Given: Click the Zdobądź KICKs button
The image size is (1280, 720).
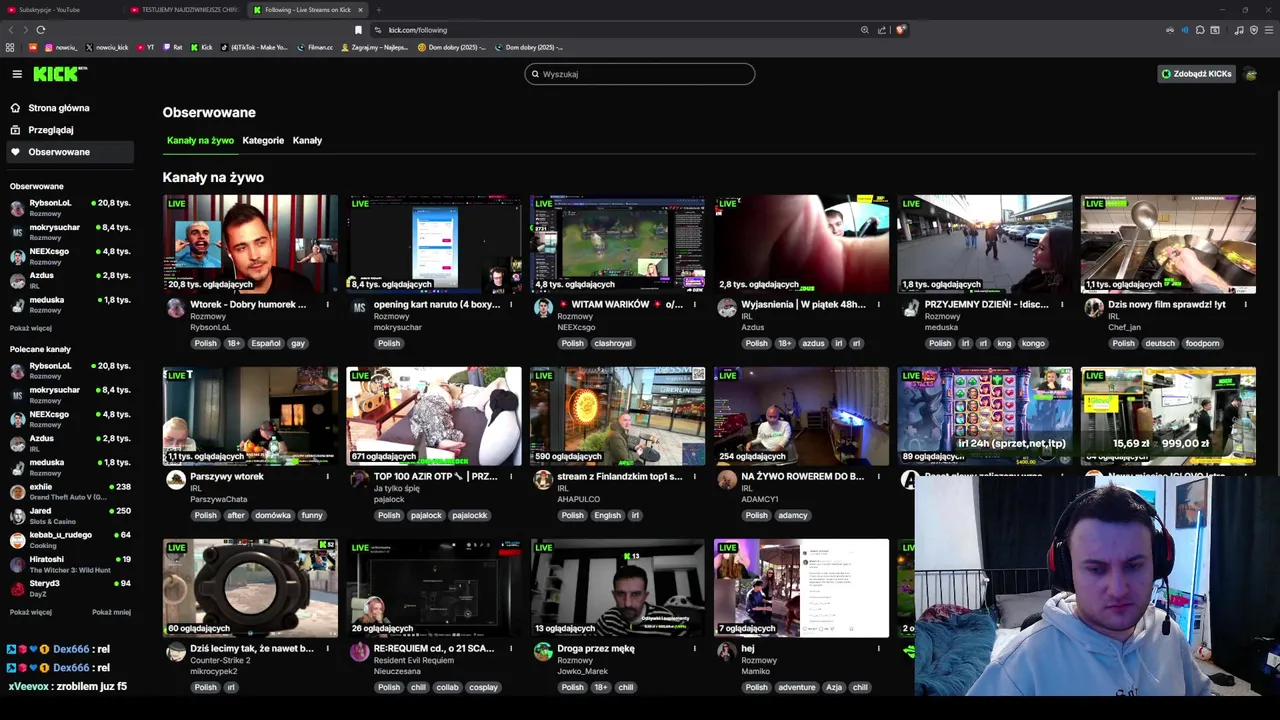Looking at the screenshot, I should [x=1196, y=74].
